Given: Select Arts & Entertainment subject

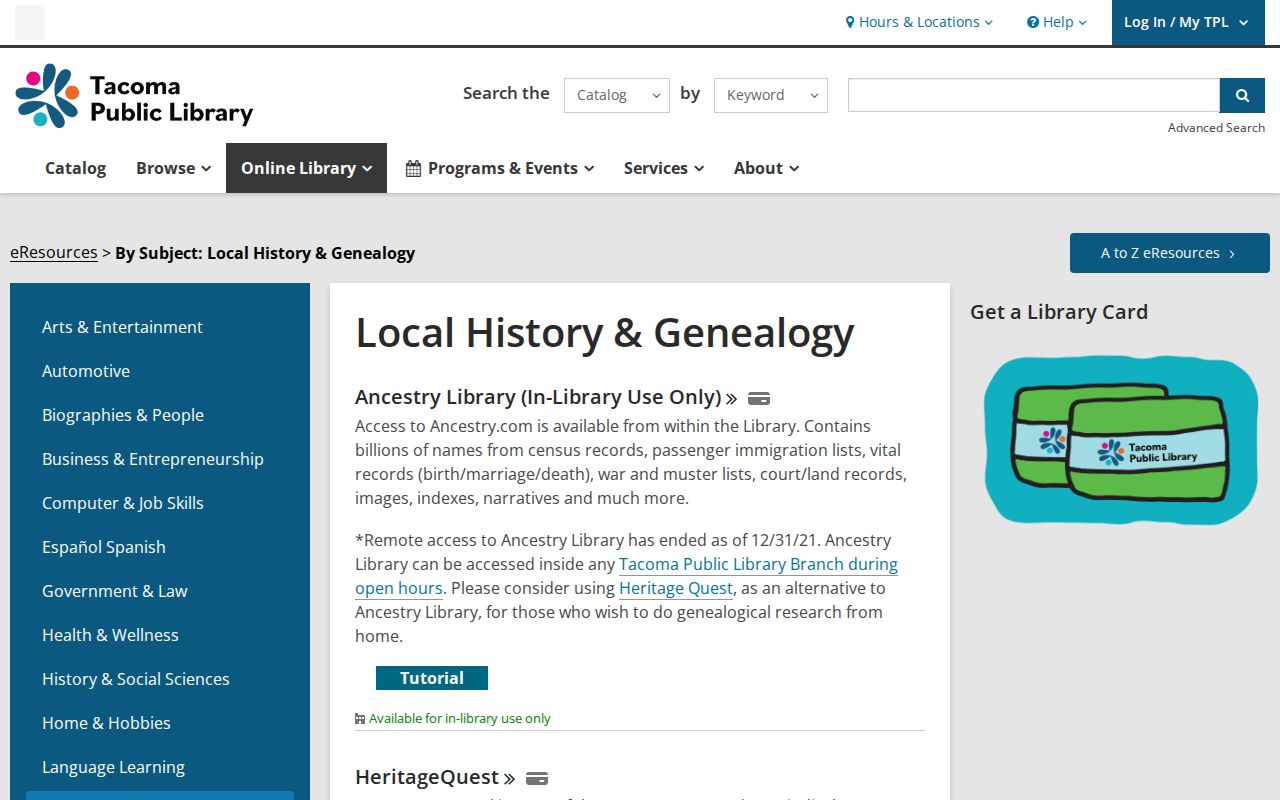Looking at the screenshot, I should click(122, 327).
